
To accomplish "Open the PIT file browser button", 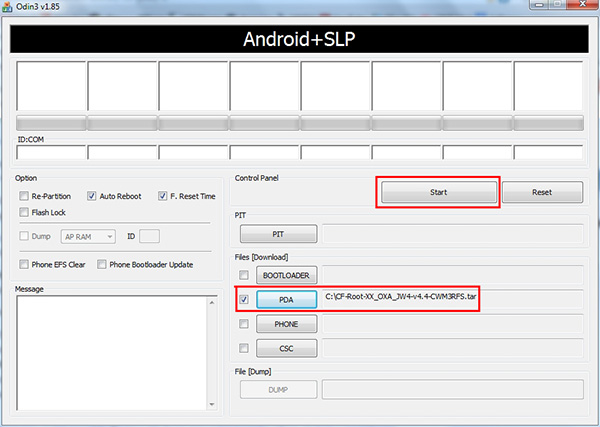I will click(x=279, y=234).
